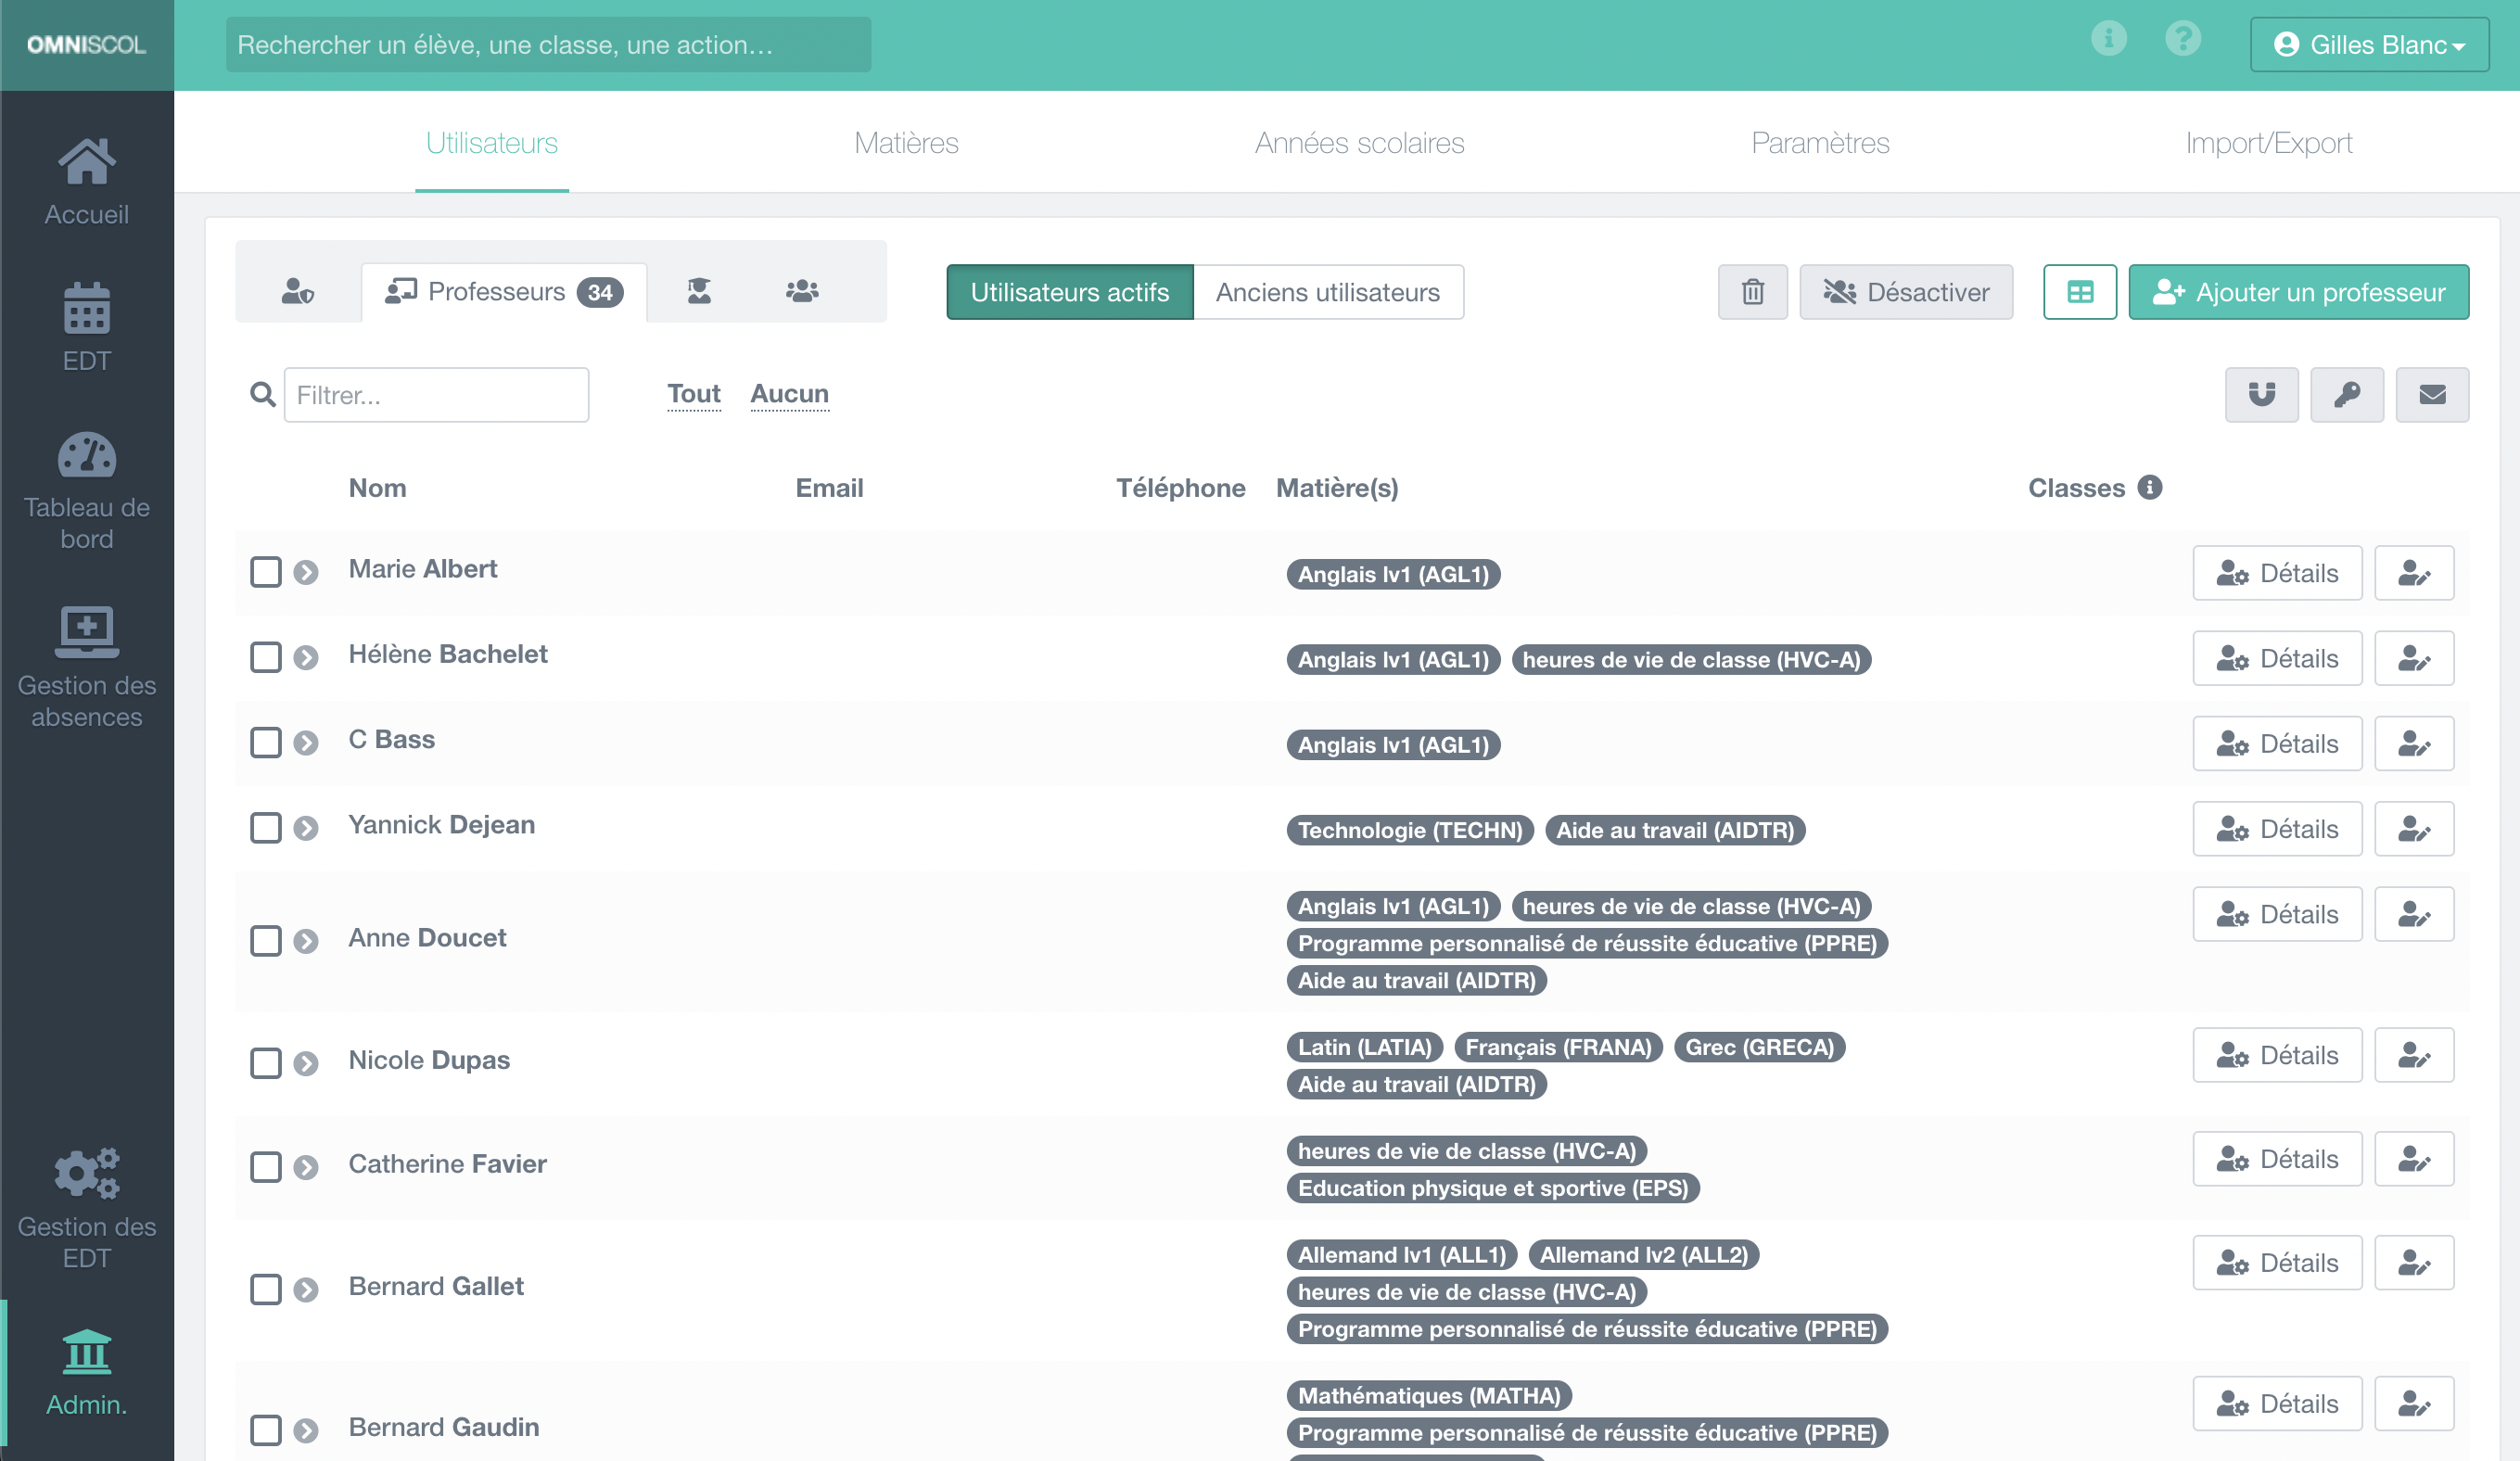Image resolution: width=2520 pixels, height=1461 pixels.
Task: Click edit user icon for Marie Albert
Action: coord(2413,573)
